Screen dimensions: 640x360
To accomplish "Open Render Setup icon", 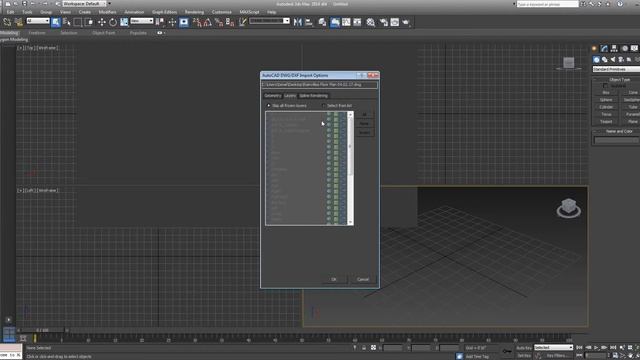I will [x=384, y=22].
